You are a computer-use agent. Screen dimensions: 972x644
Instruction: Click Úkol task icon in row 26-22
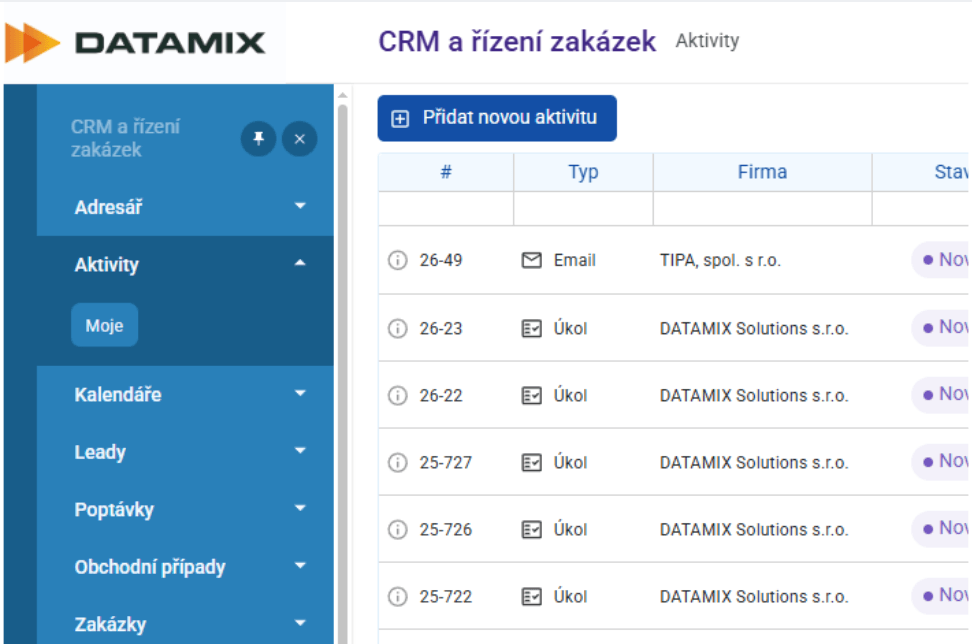532,395
